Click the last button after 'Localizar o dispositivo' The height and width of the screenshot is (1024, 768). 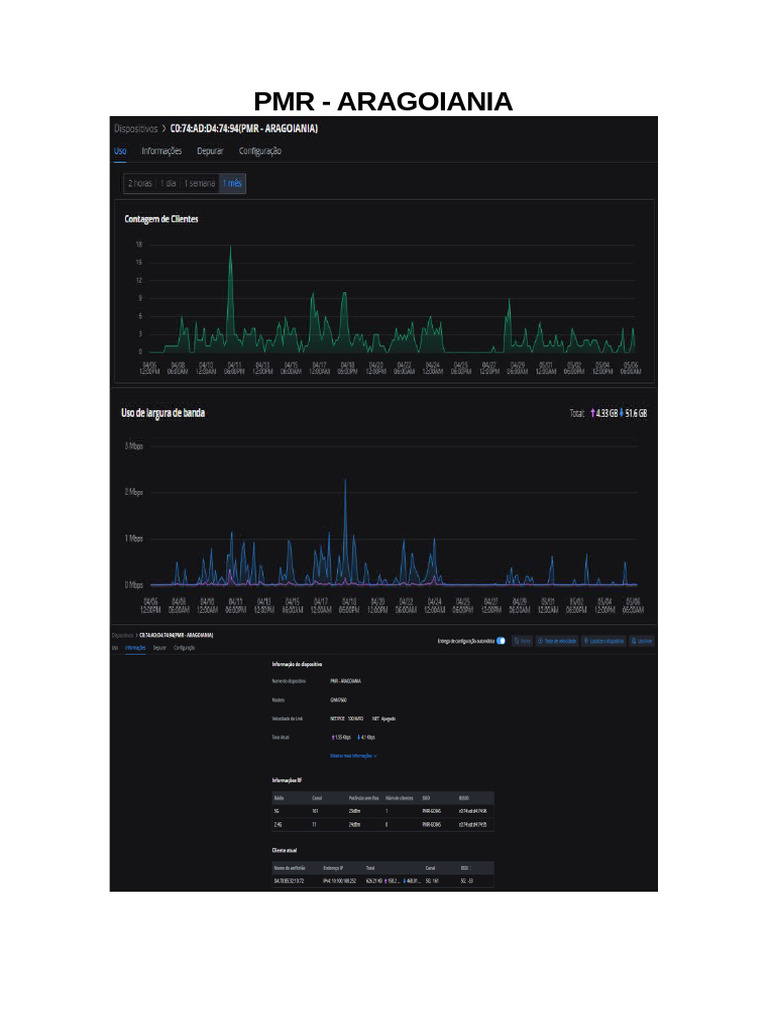(x=642, y=641)
